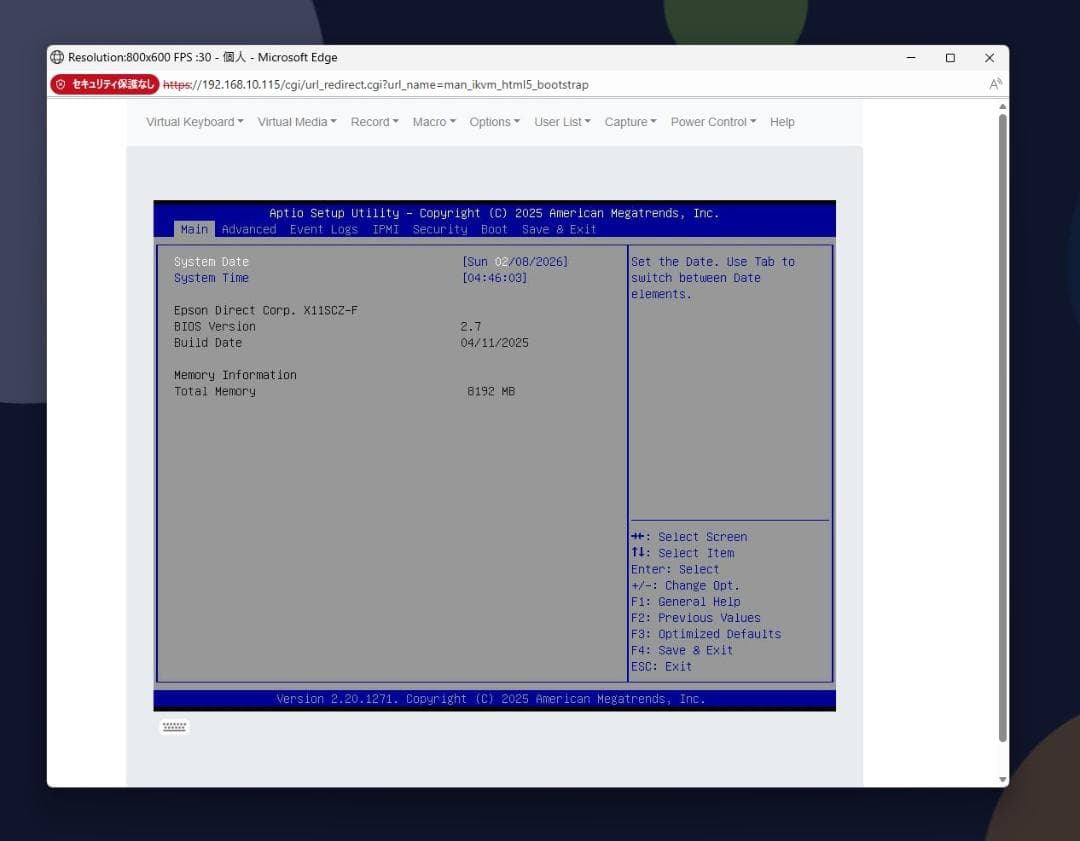Open the Virtual Media dropdown
This screenshot has width=1080, height=841.
pos(296,121)
